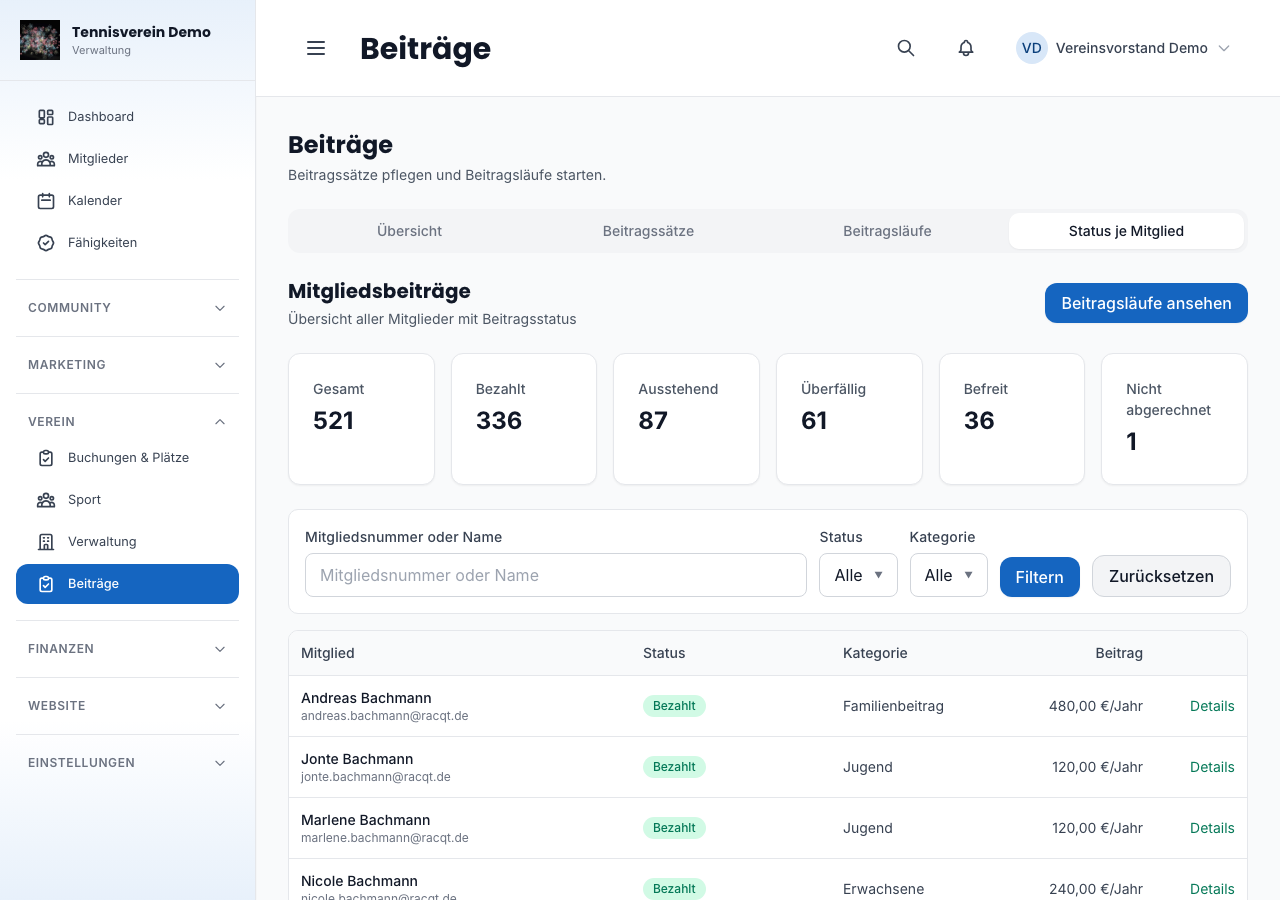
Task: Open the notifications bell icon
Action: [x=966, y=48]
